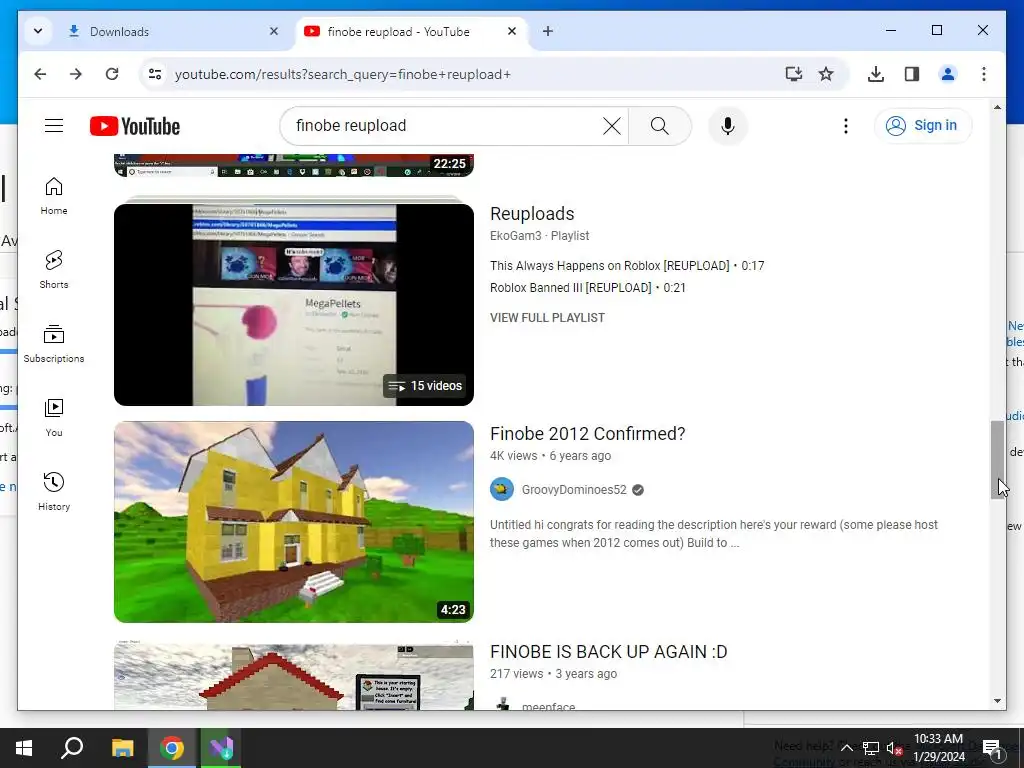Click the YouTube logo
The height and width of the screenshot is (768, 1024).
pos(135,126)
